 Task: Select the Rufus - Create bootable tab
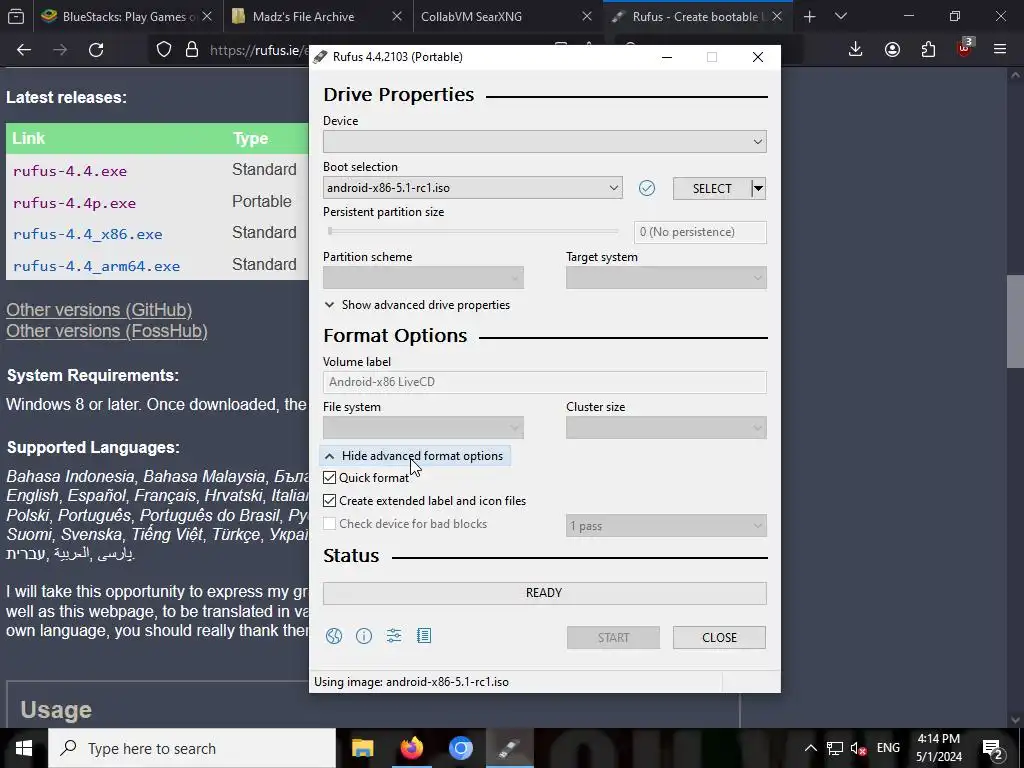(x=697, y=17)
